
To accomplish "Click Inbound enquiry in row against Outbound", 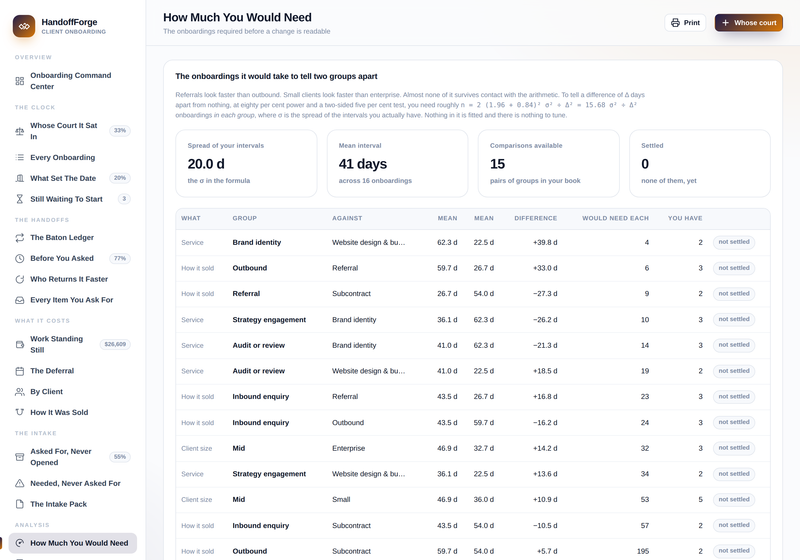I will coord(260,423).
